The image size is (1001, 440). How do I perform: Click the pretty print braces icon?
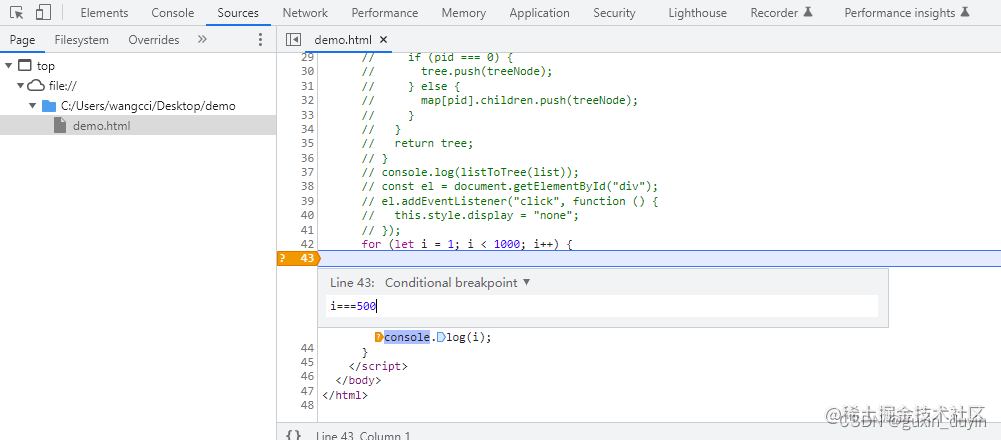pos(294,436)
